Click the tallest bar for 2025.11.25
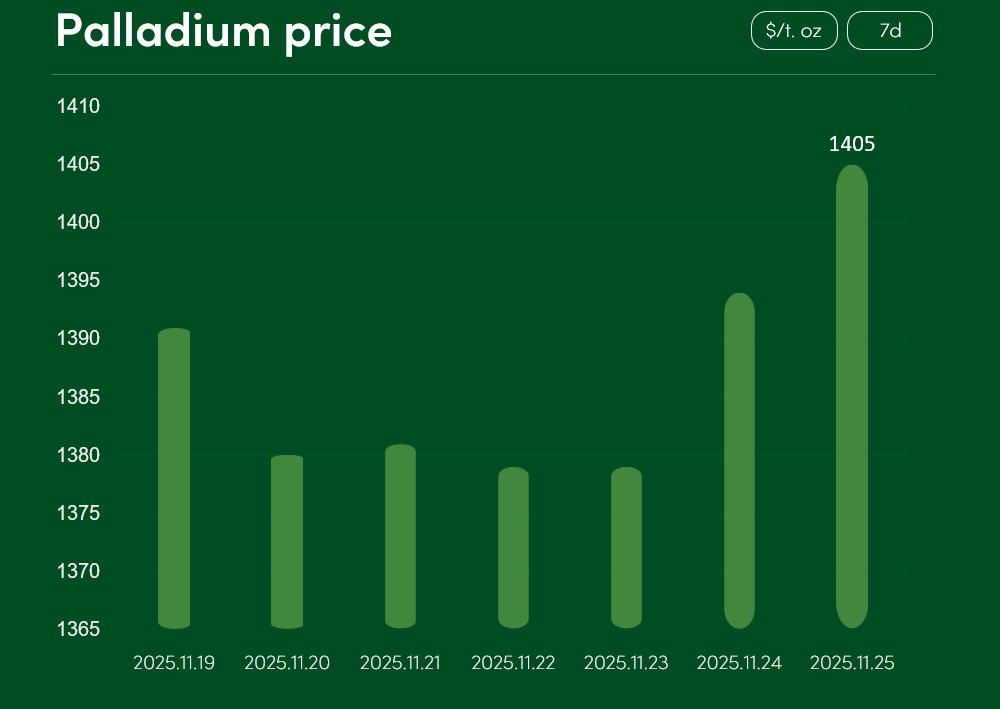Screen dimensions: 1000x709 coord(852,396)
